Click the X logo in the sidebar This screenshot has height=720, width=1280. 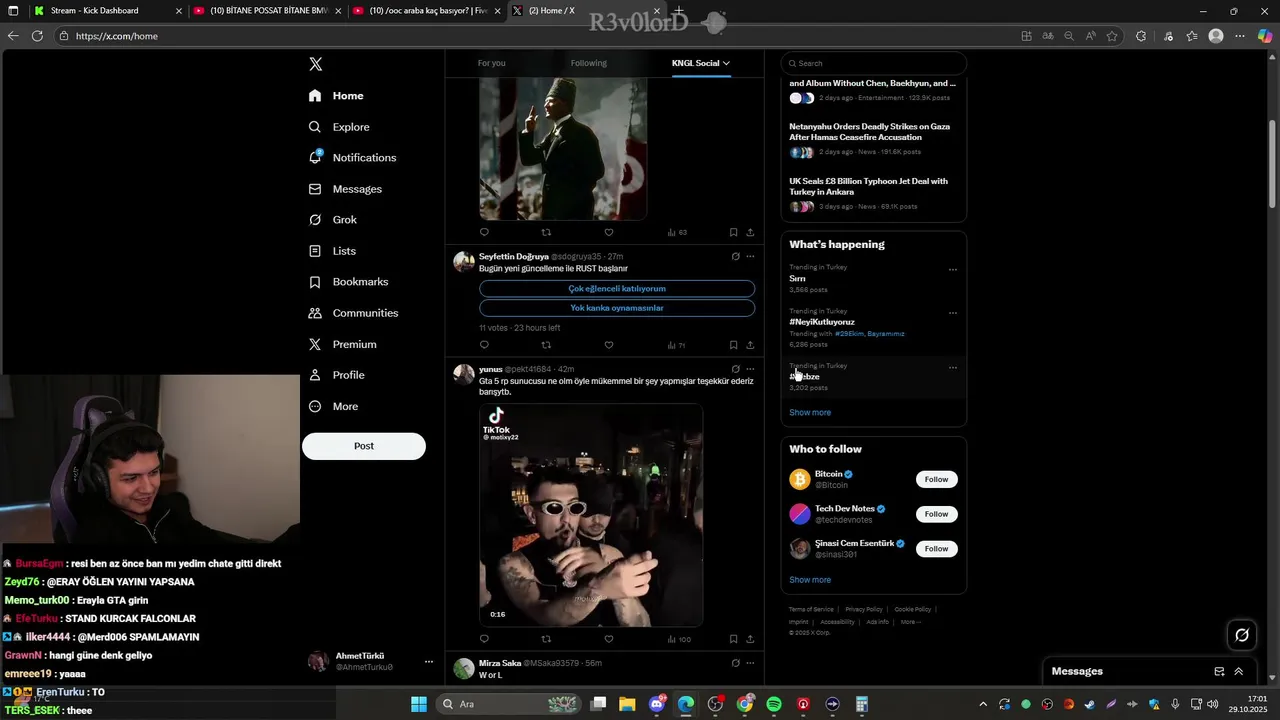316,64
